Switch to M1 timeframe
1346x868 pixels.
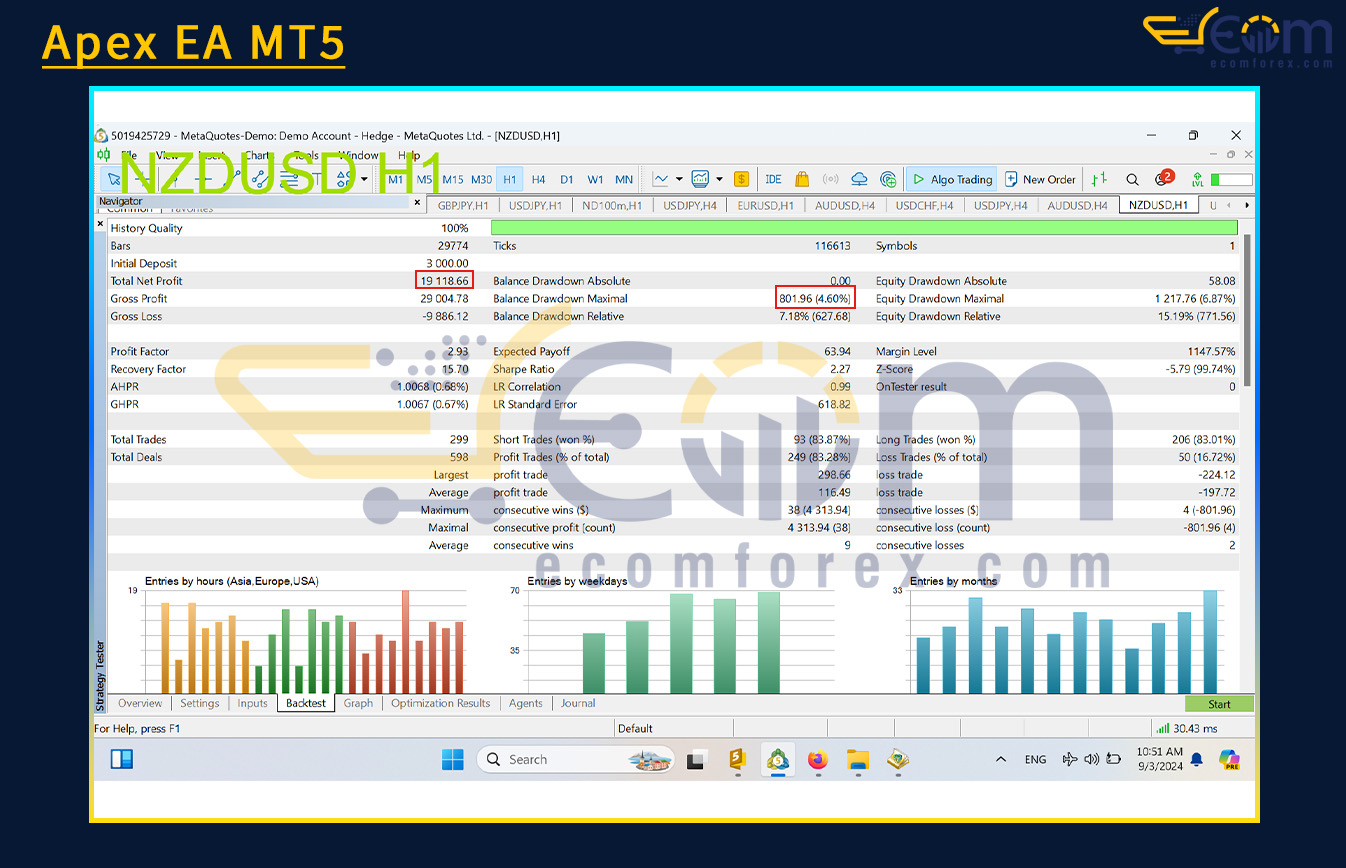pos(396,180)
